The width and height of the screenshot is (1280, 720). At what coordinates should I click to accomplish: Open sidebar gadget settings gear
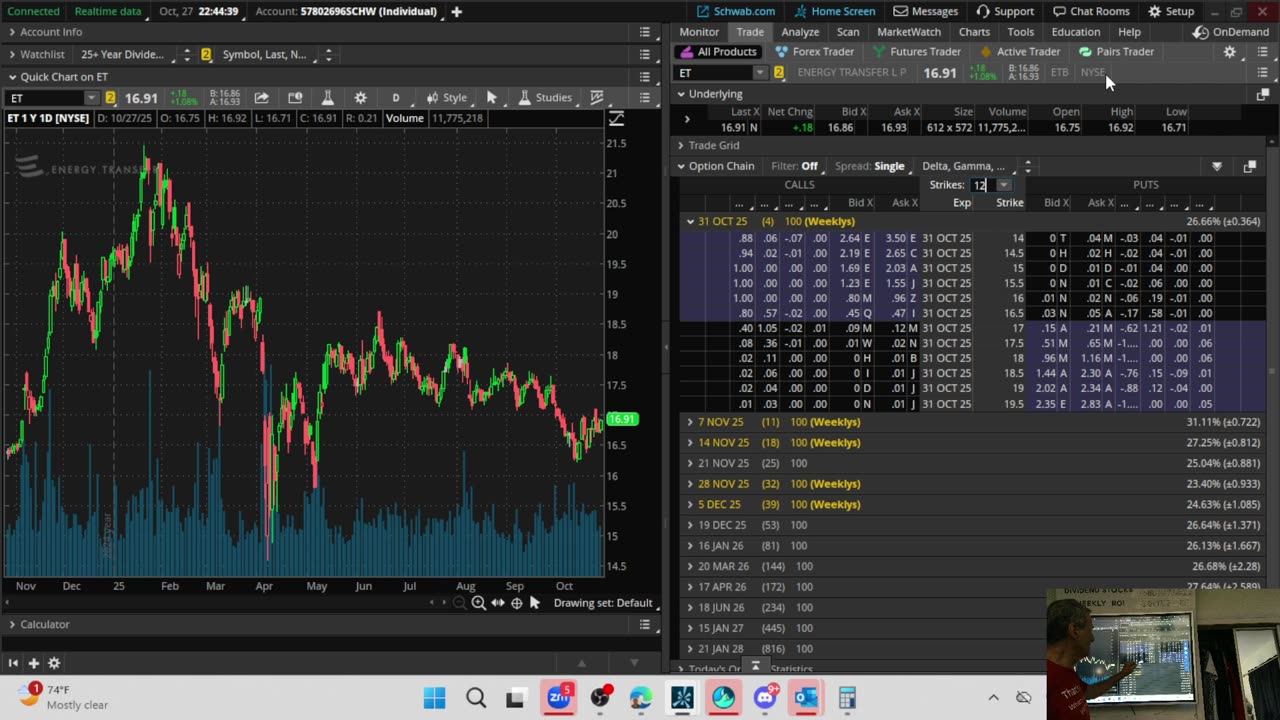[54, 663]
